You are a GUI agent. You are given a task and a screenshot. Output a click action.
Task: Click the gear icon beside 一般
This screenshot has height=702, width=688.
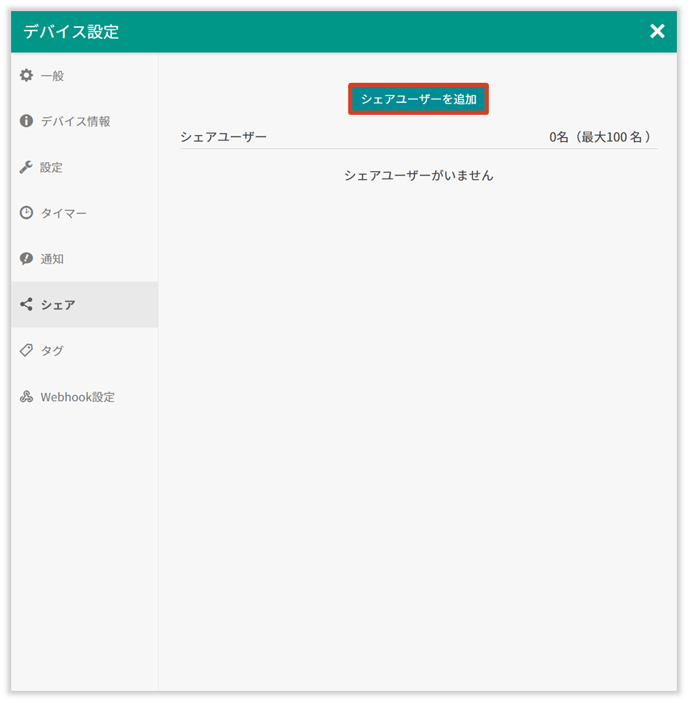(x=27, y=75)
